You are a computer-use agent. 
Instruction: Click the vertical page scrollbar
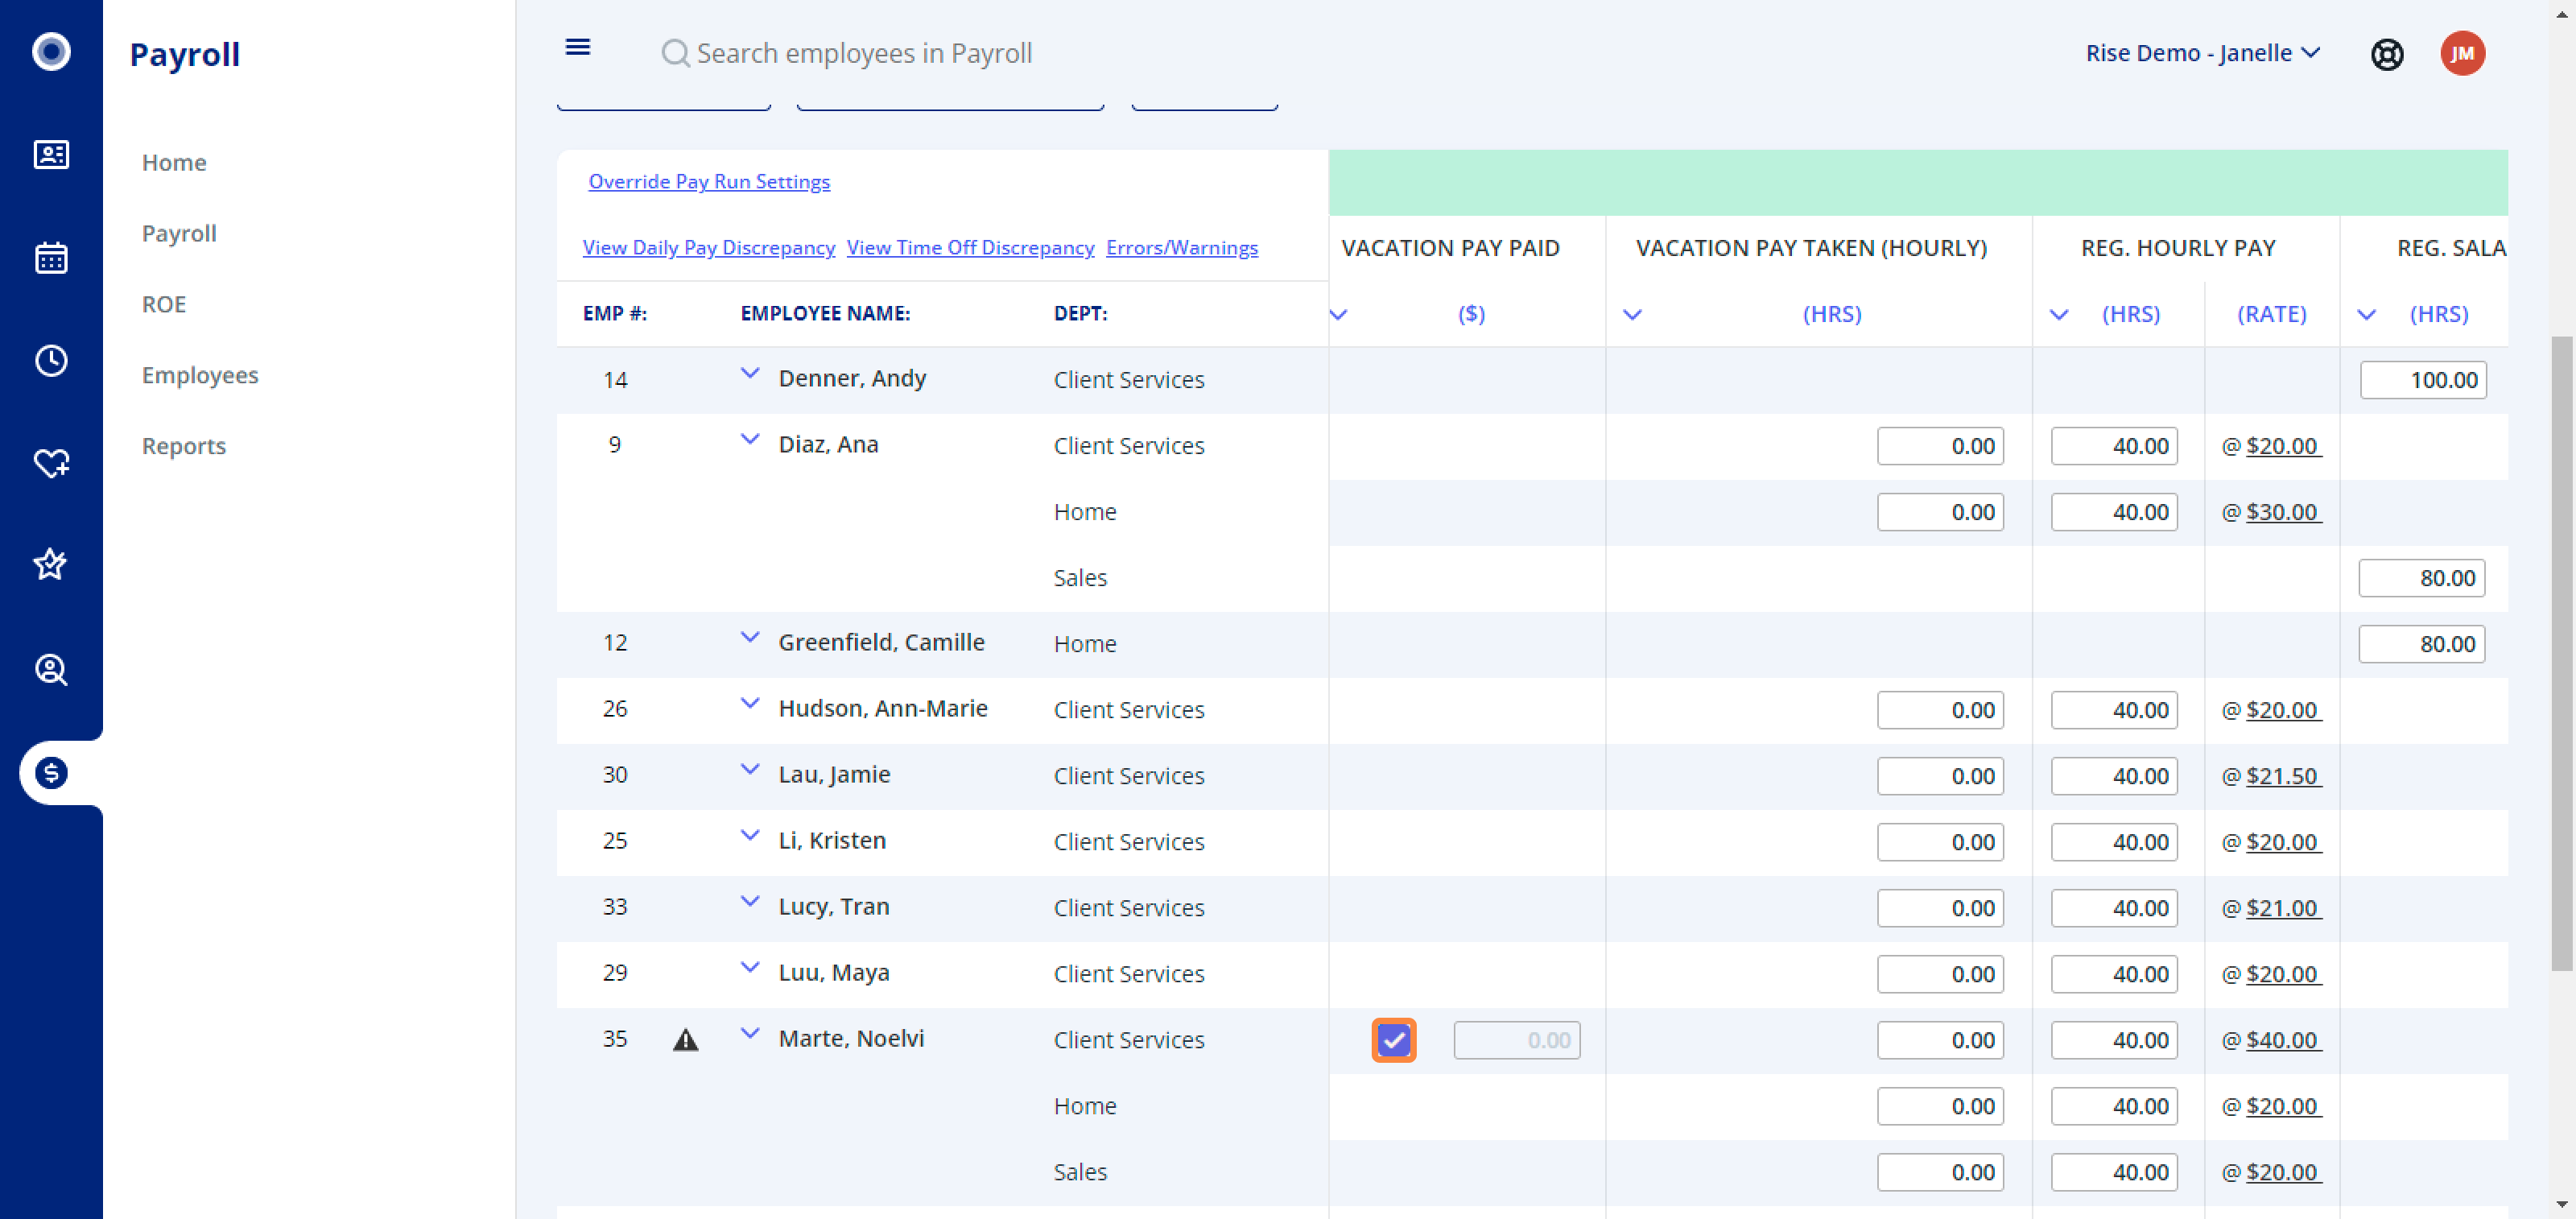point(2561,653)
